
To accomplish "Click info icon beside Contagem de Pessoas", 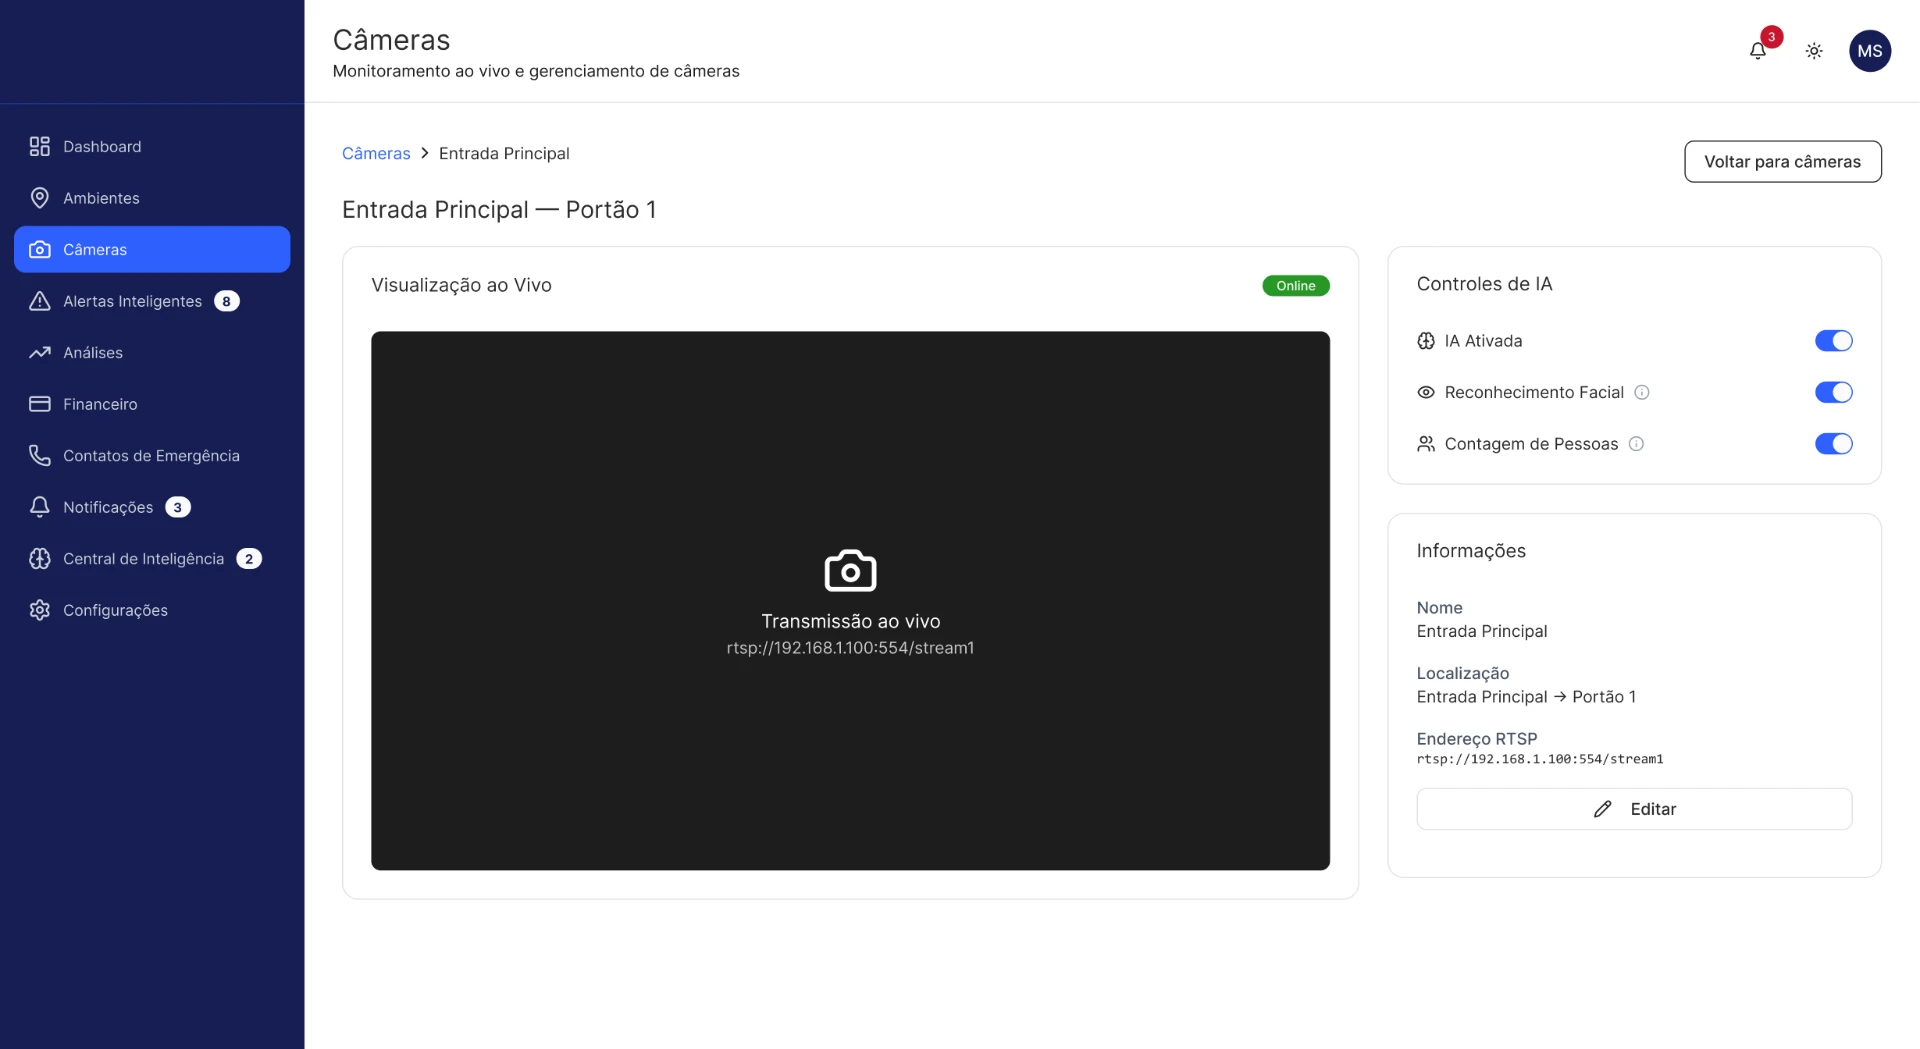I will (x=1636, y=444).
